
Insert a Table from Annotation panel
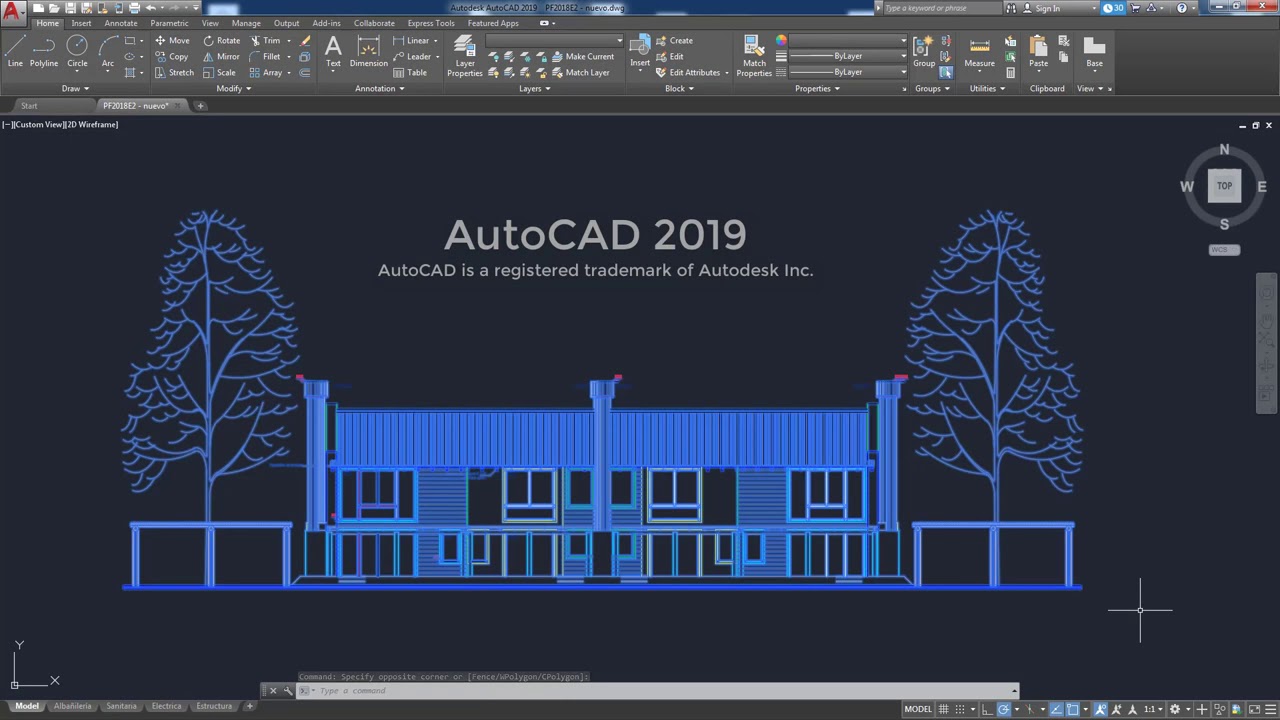(x=410, y=73)
